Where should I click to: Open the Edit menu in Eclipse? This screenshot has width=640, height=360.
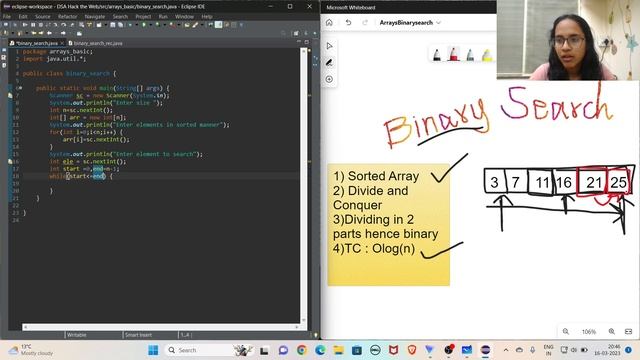(23, 16)
